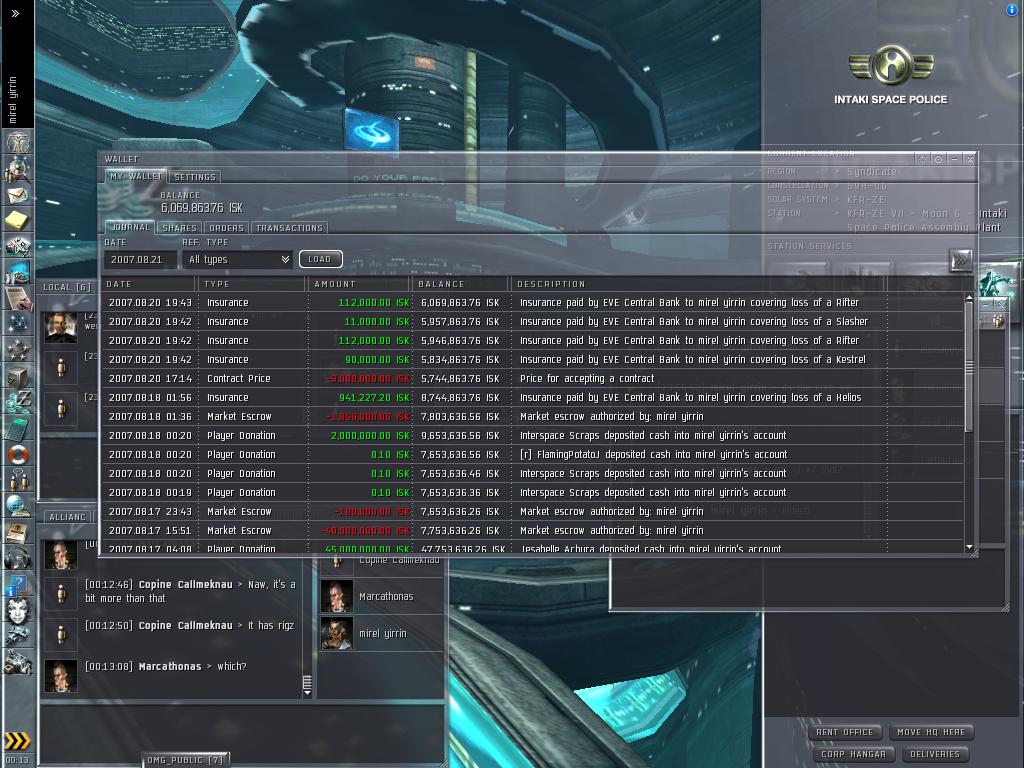The image size is (1024, 768).
Task: Select the Orders sub-tab
Action: pos(226,228)
